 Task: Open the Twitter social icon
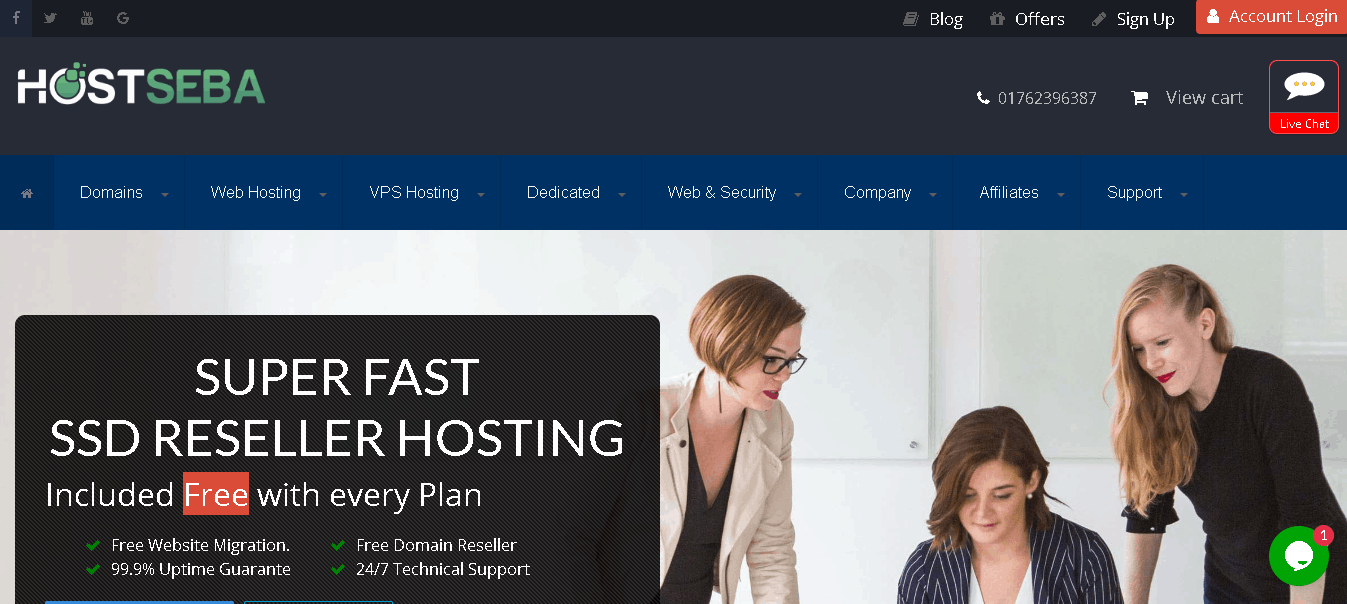click(x=50, y=18)
